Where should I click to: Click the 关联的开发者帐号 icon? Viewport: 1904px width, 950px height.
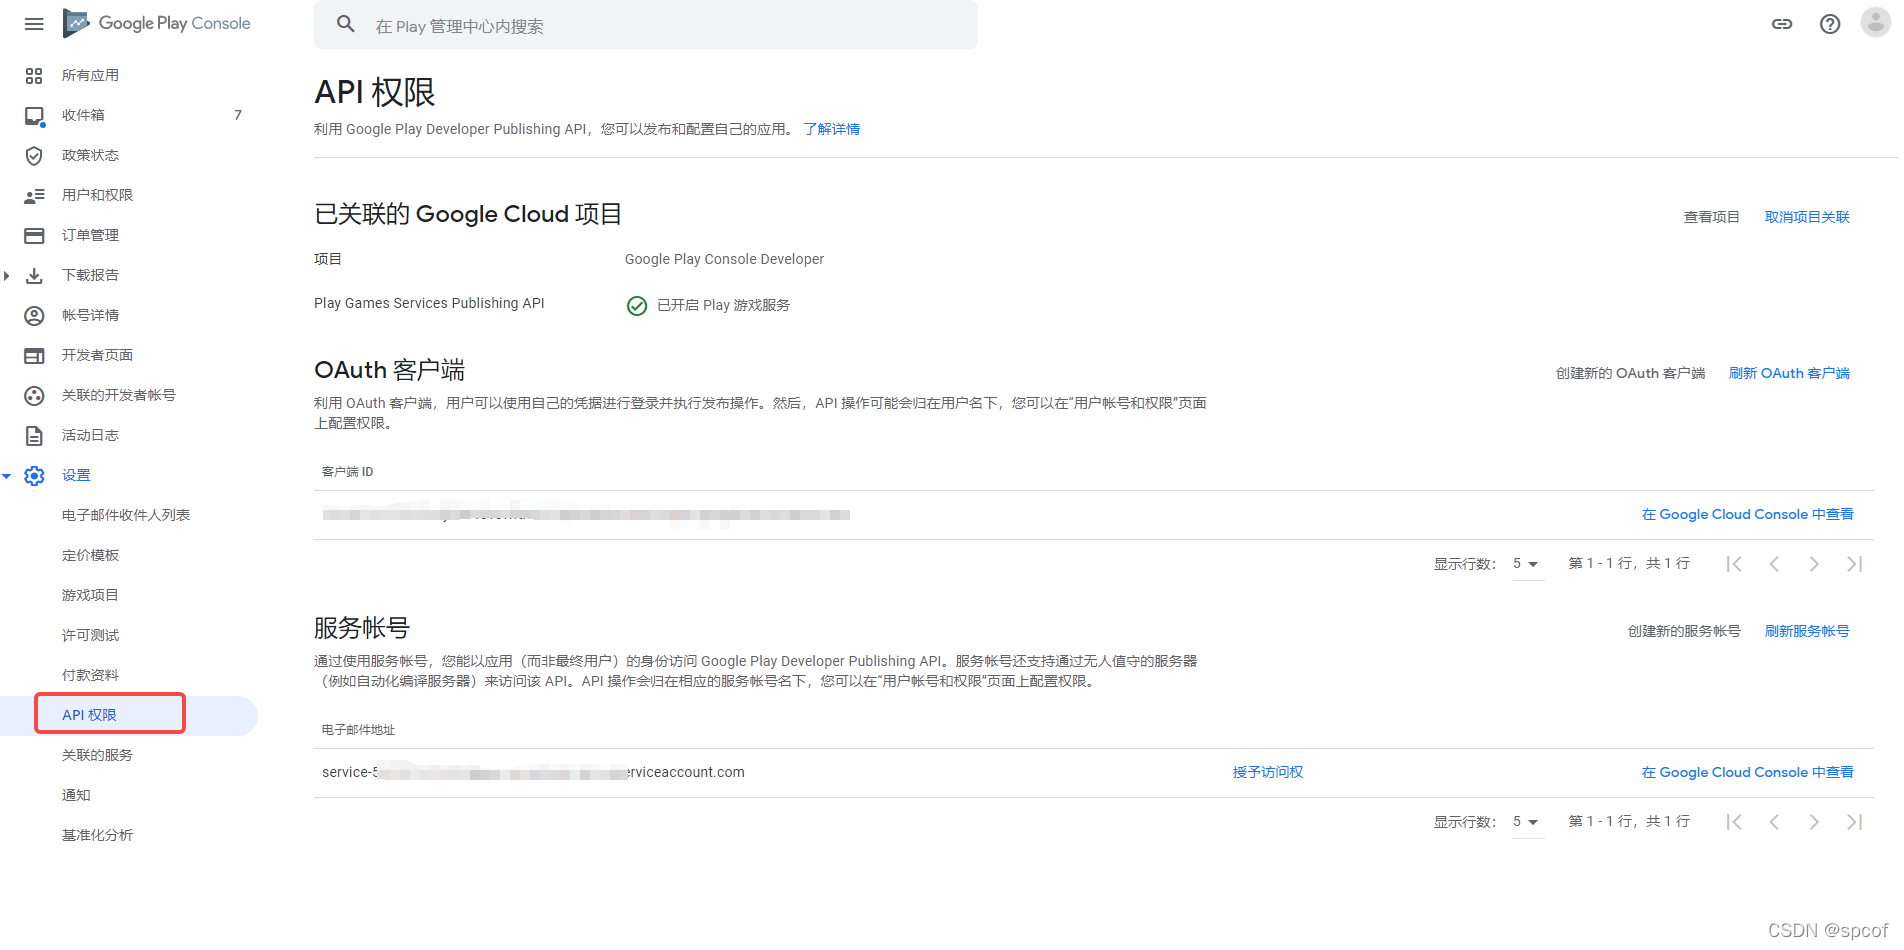coord(34,395)
